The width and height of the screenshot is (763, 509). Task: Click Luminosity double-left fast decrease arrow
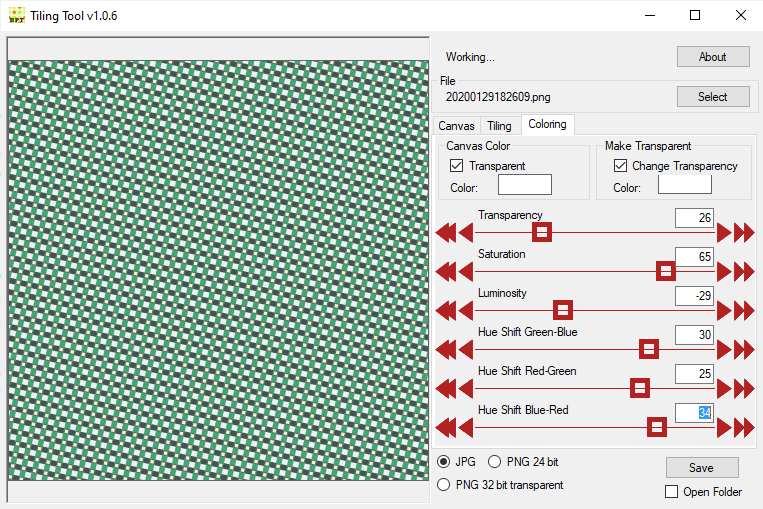click(446, 310)
